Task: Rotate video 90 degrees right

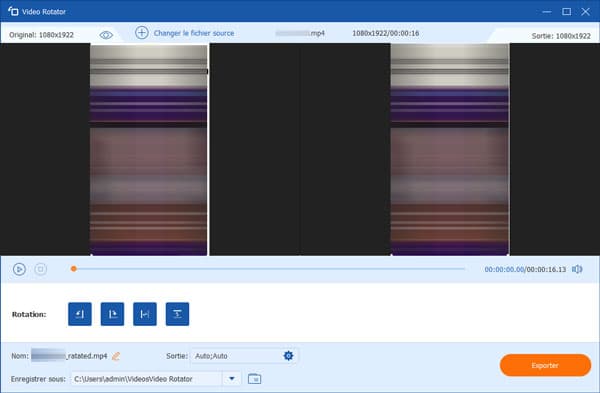Action: pos(112,314)
